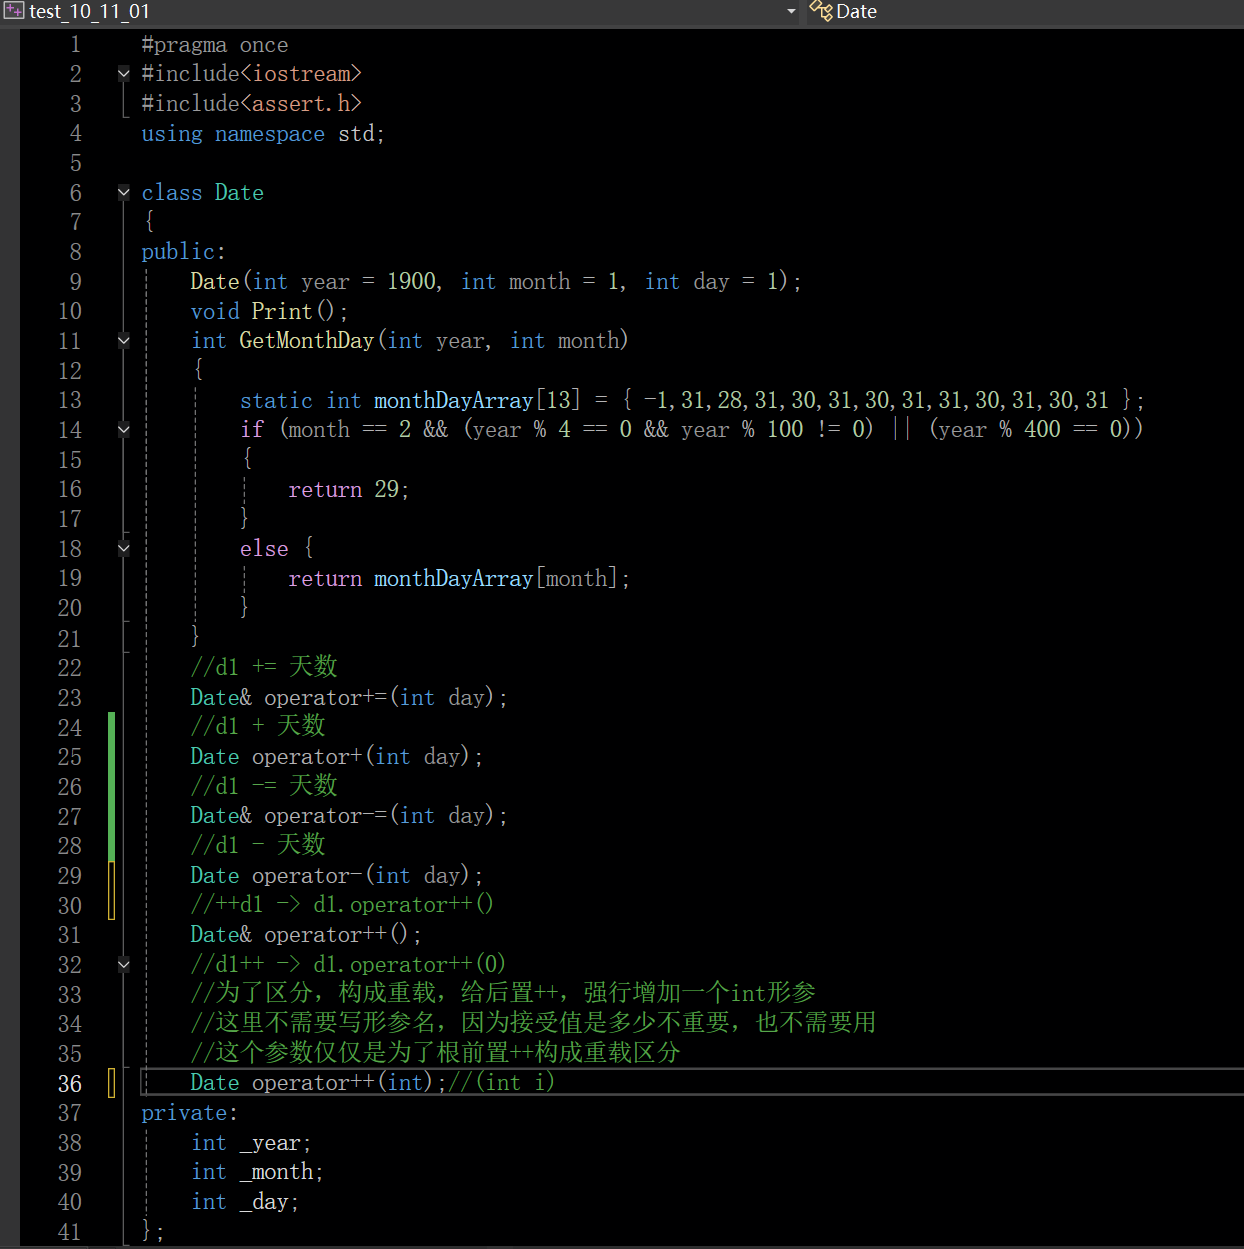Collapse the if statement on line 14

coord(124,430)
